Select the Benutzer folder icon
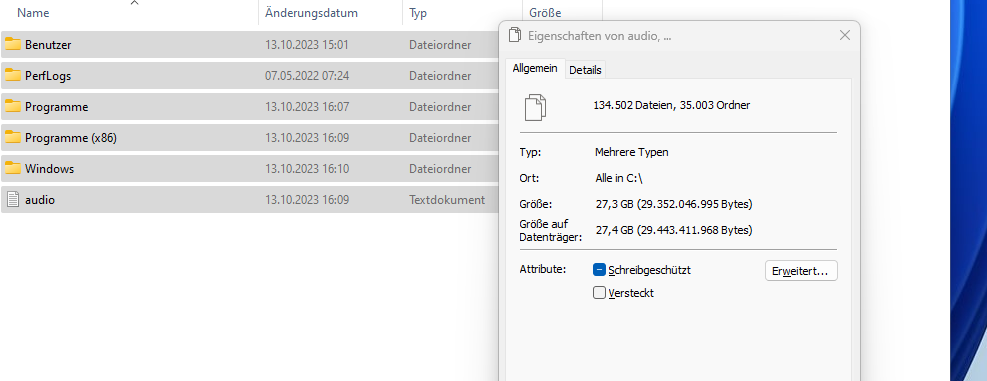The height and width of the screenshot is (381, 987). (13, 44)
